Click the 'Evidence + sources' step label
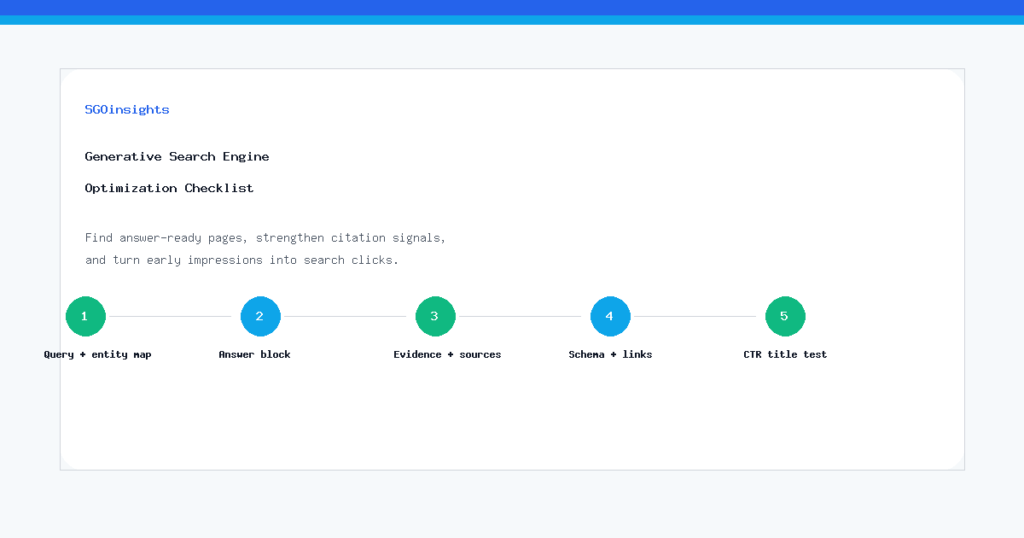Image resolution: width=1024 pixels, height=538 pixels. click(x=447, y=355)
